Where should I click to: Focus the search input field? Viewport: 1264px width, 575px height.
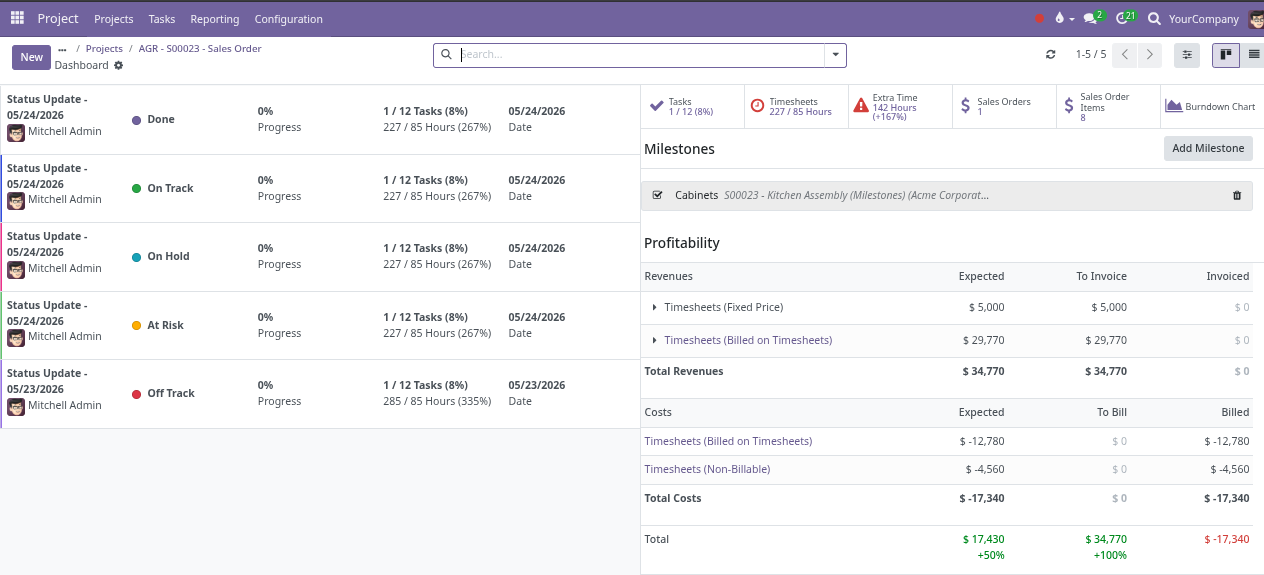pyautogui.click(x=641, y=55)
